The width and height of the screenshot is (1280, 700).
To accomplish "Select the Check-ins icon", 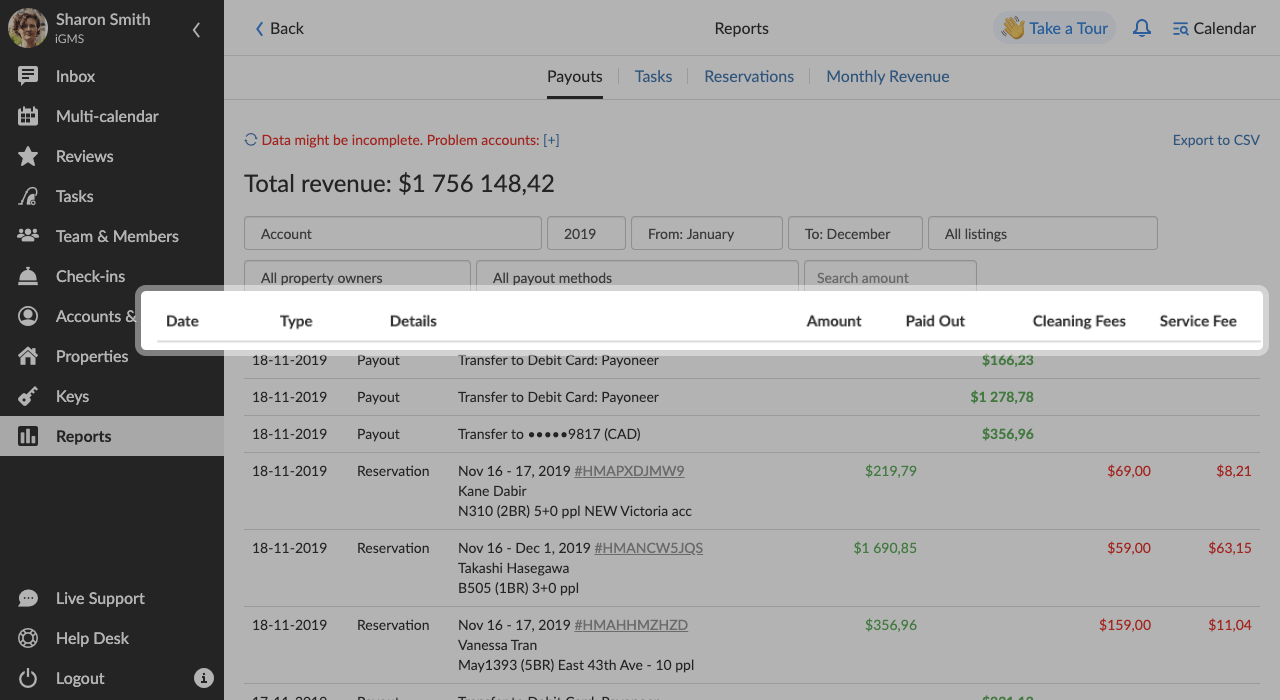I will click(97, 276).
